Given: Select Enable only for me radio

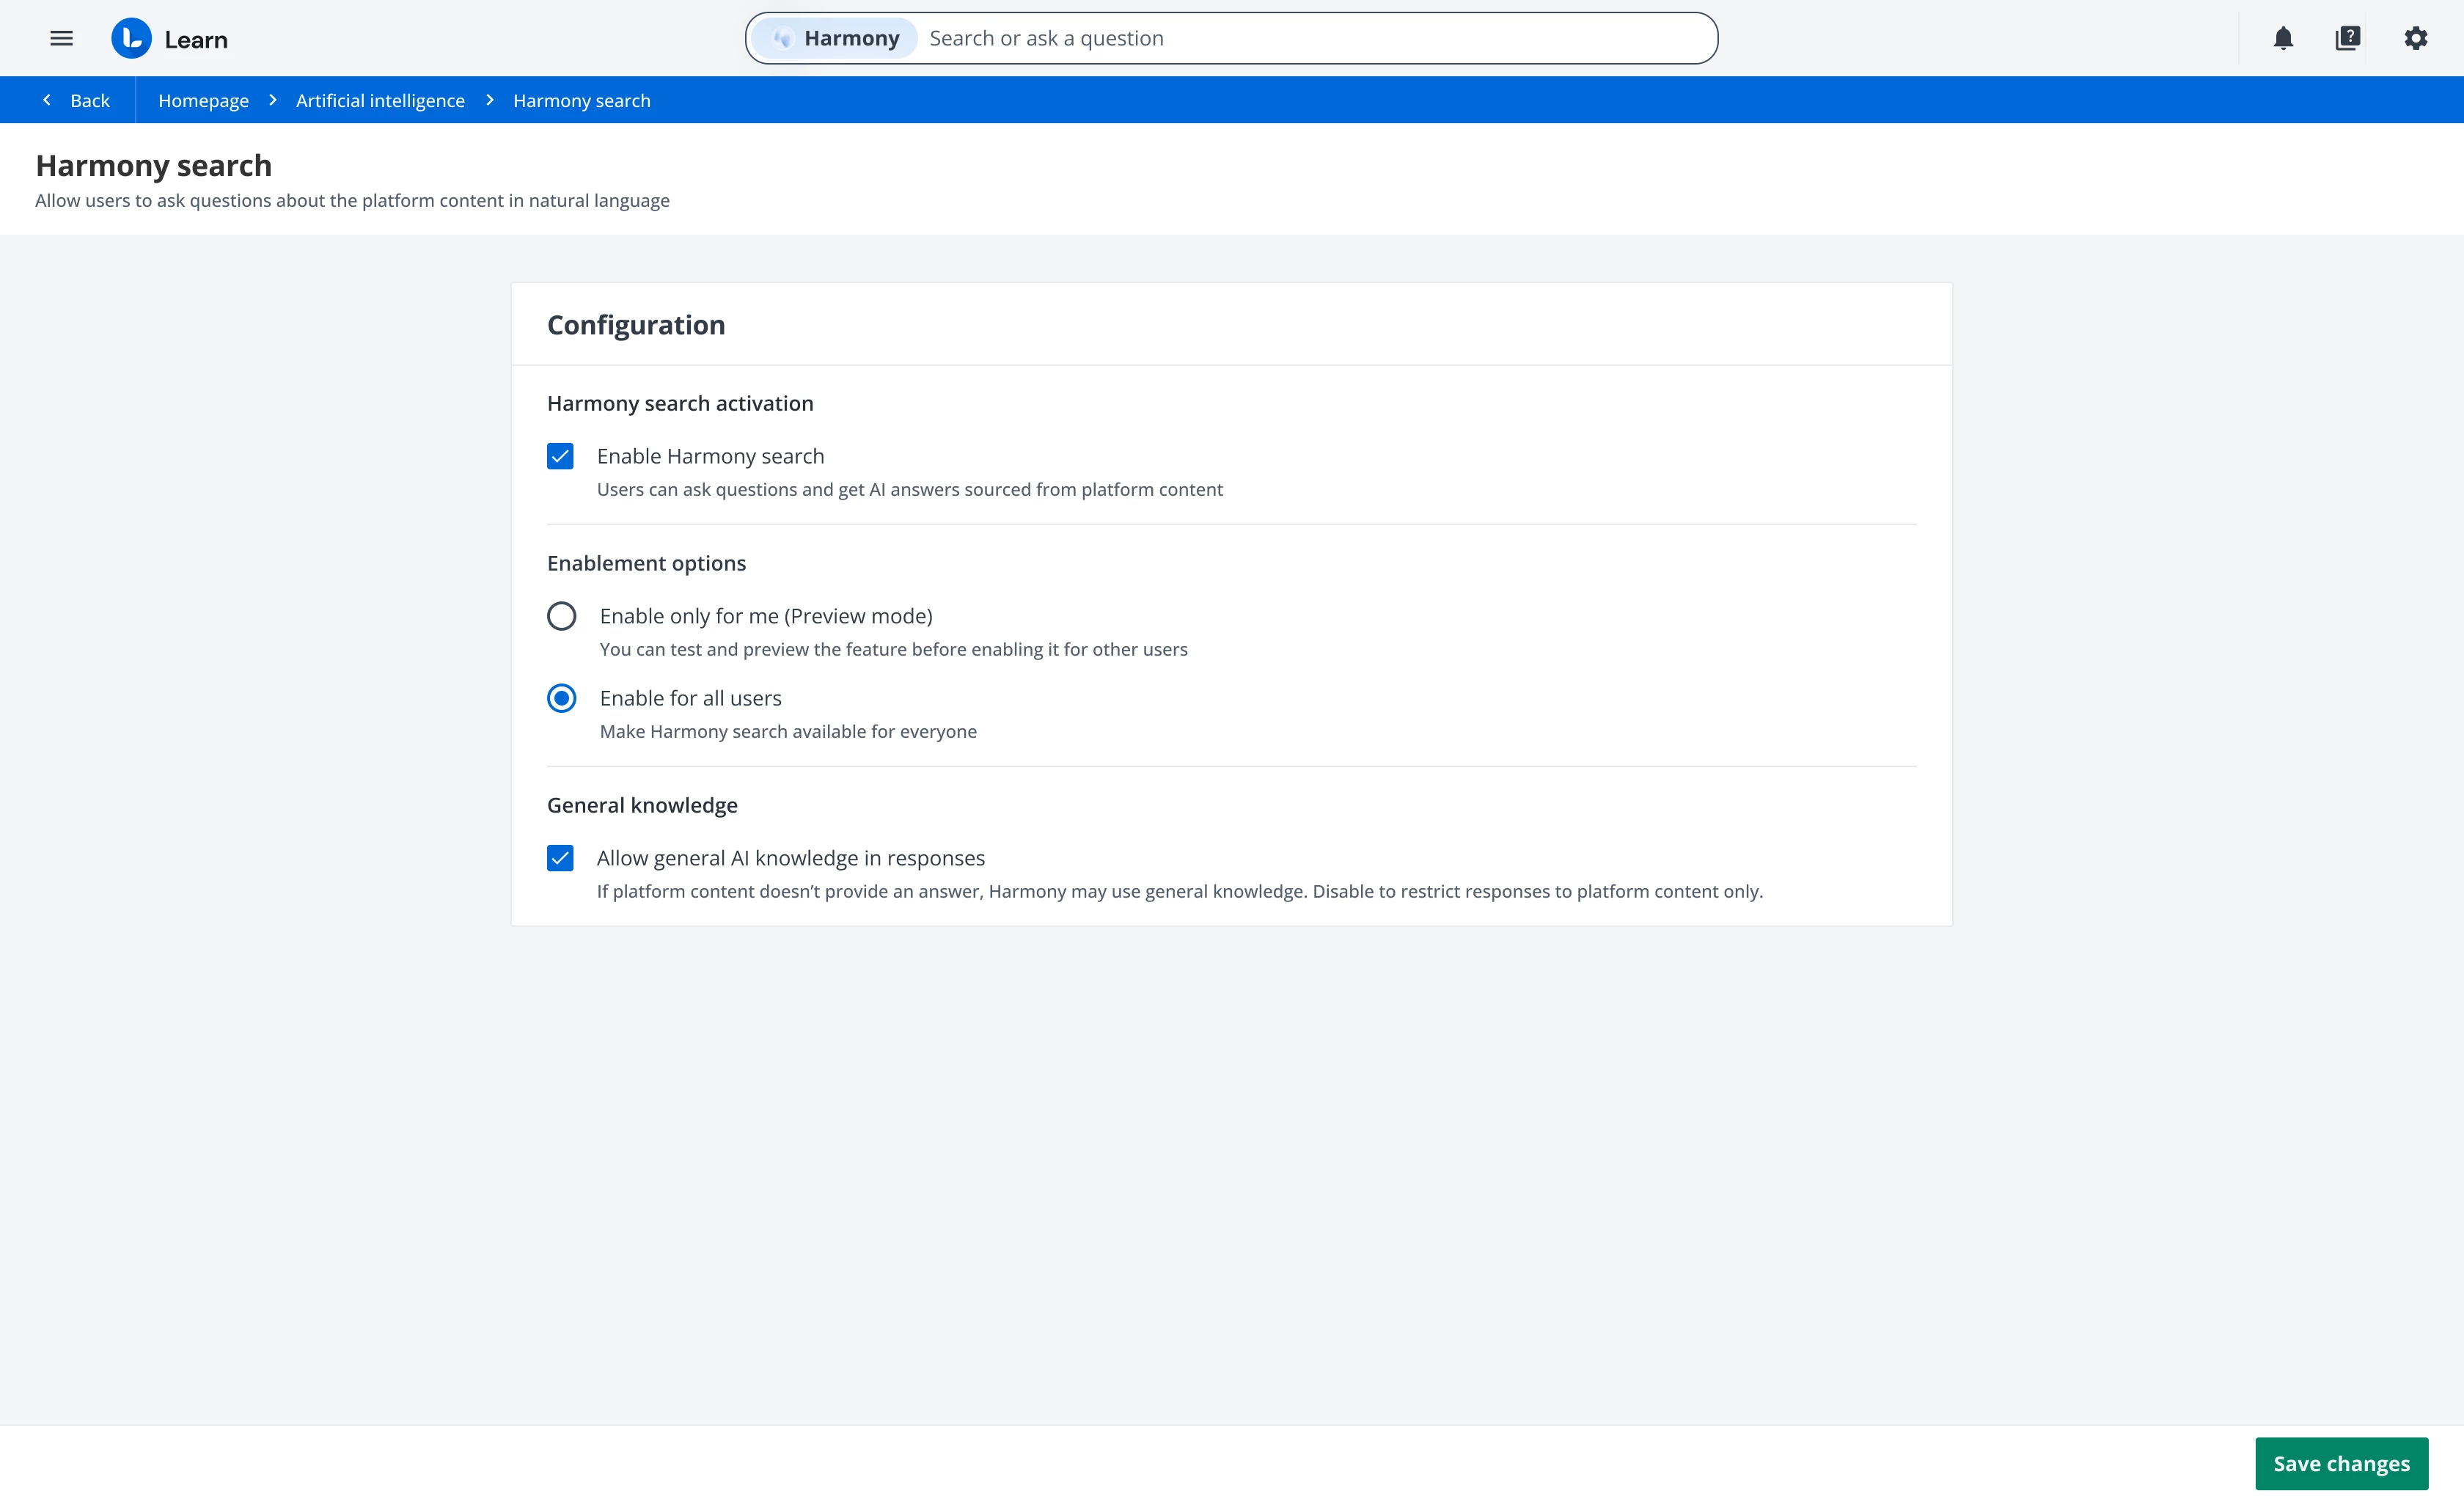Looking at the screenshot, I should point(562,616).
